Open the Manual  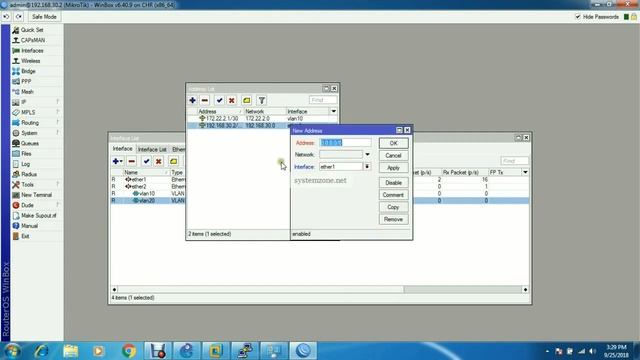click(x=29, y=226)
